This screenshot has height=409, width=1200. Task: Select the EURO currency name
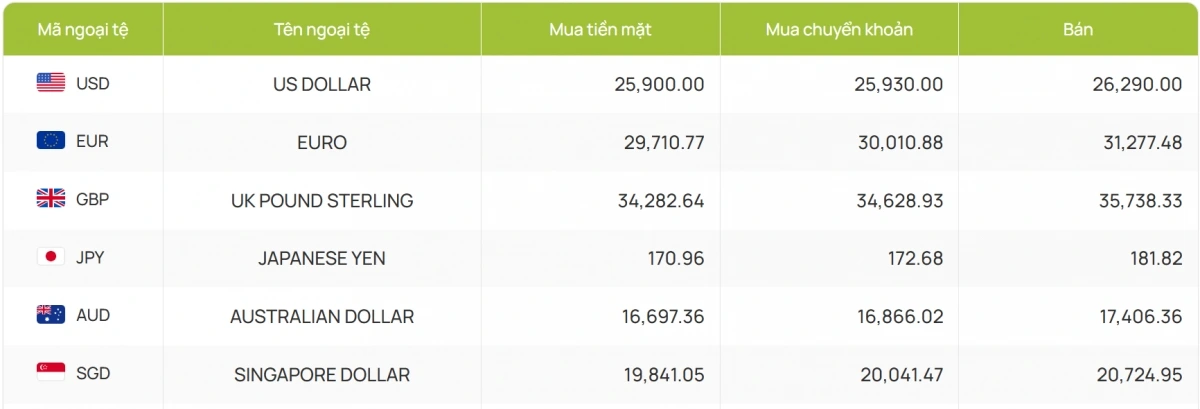pyautogui.click(x=322, y=142)
